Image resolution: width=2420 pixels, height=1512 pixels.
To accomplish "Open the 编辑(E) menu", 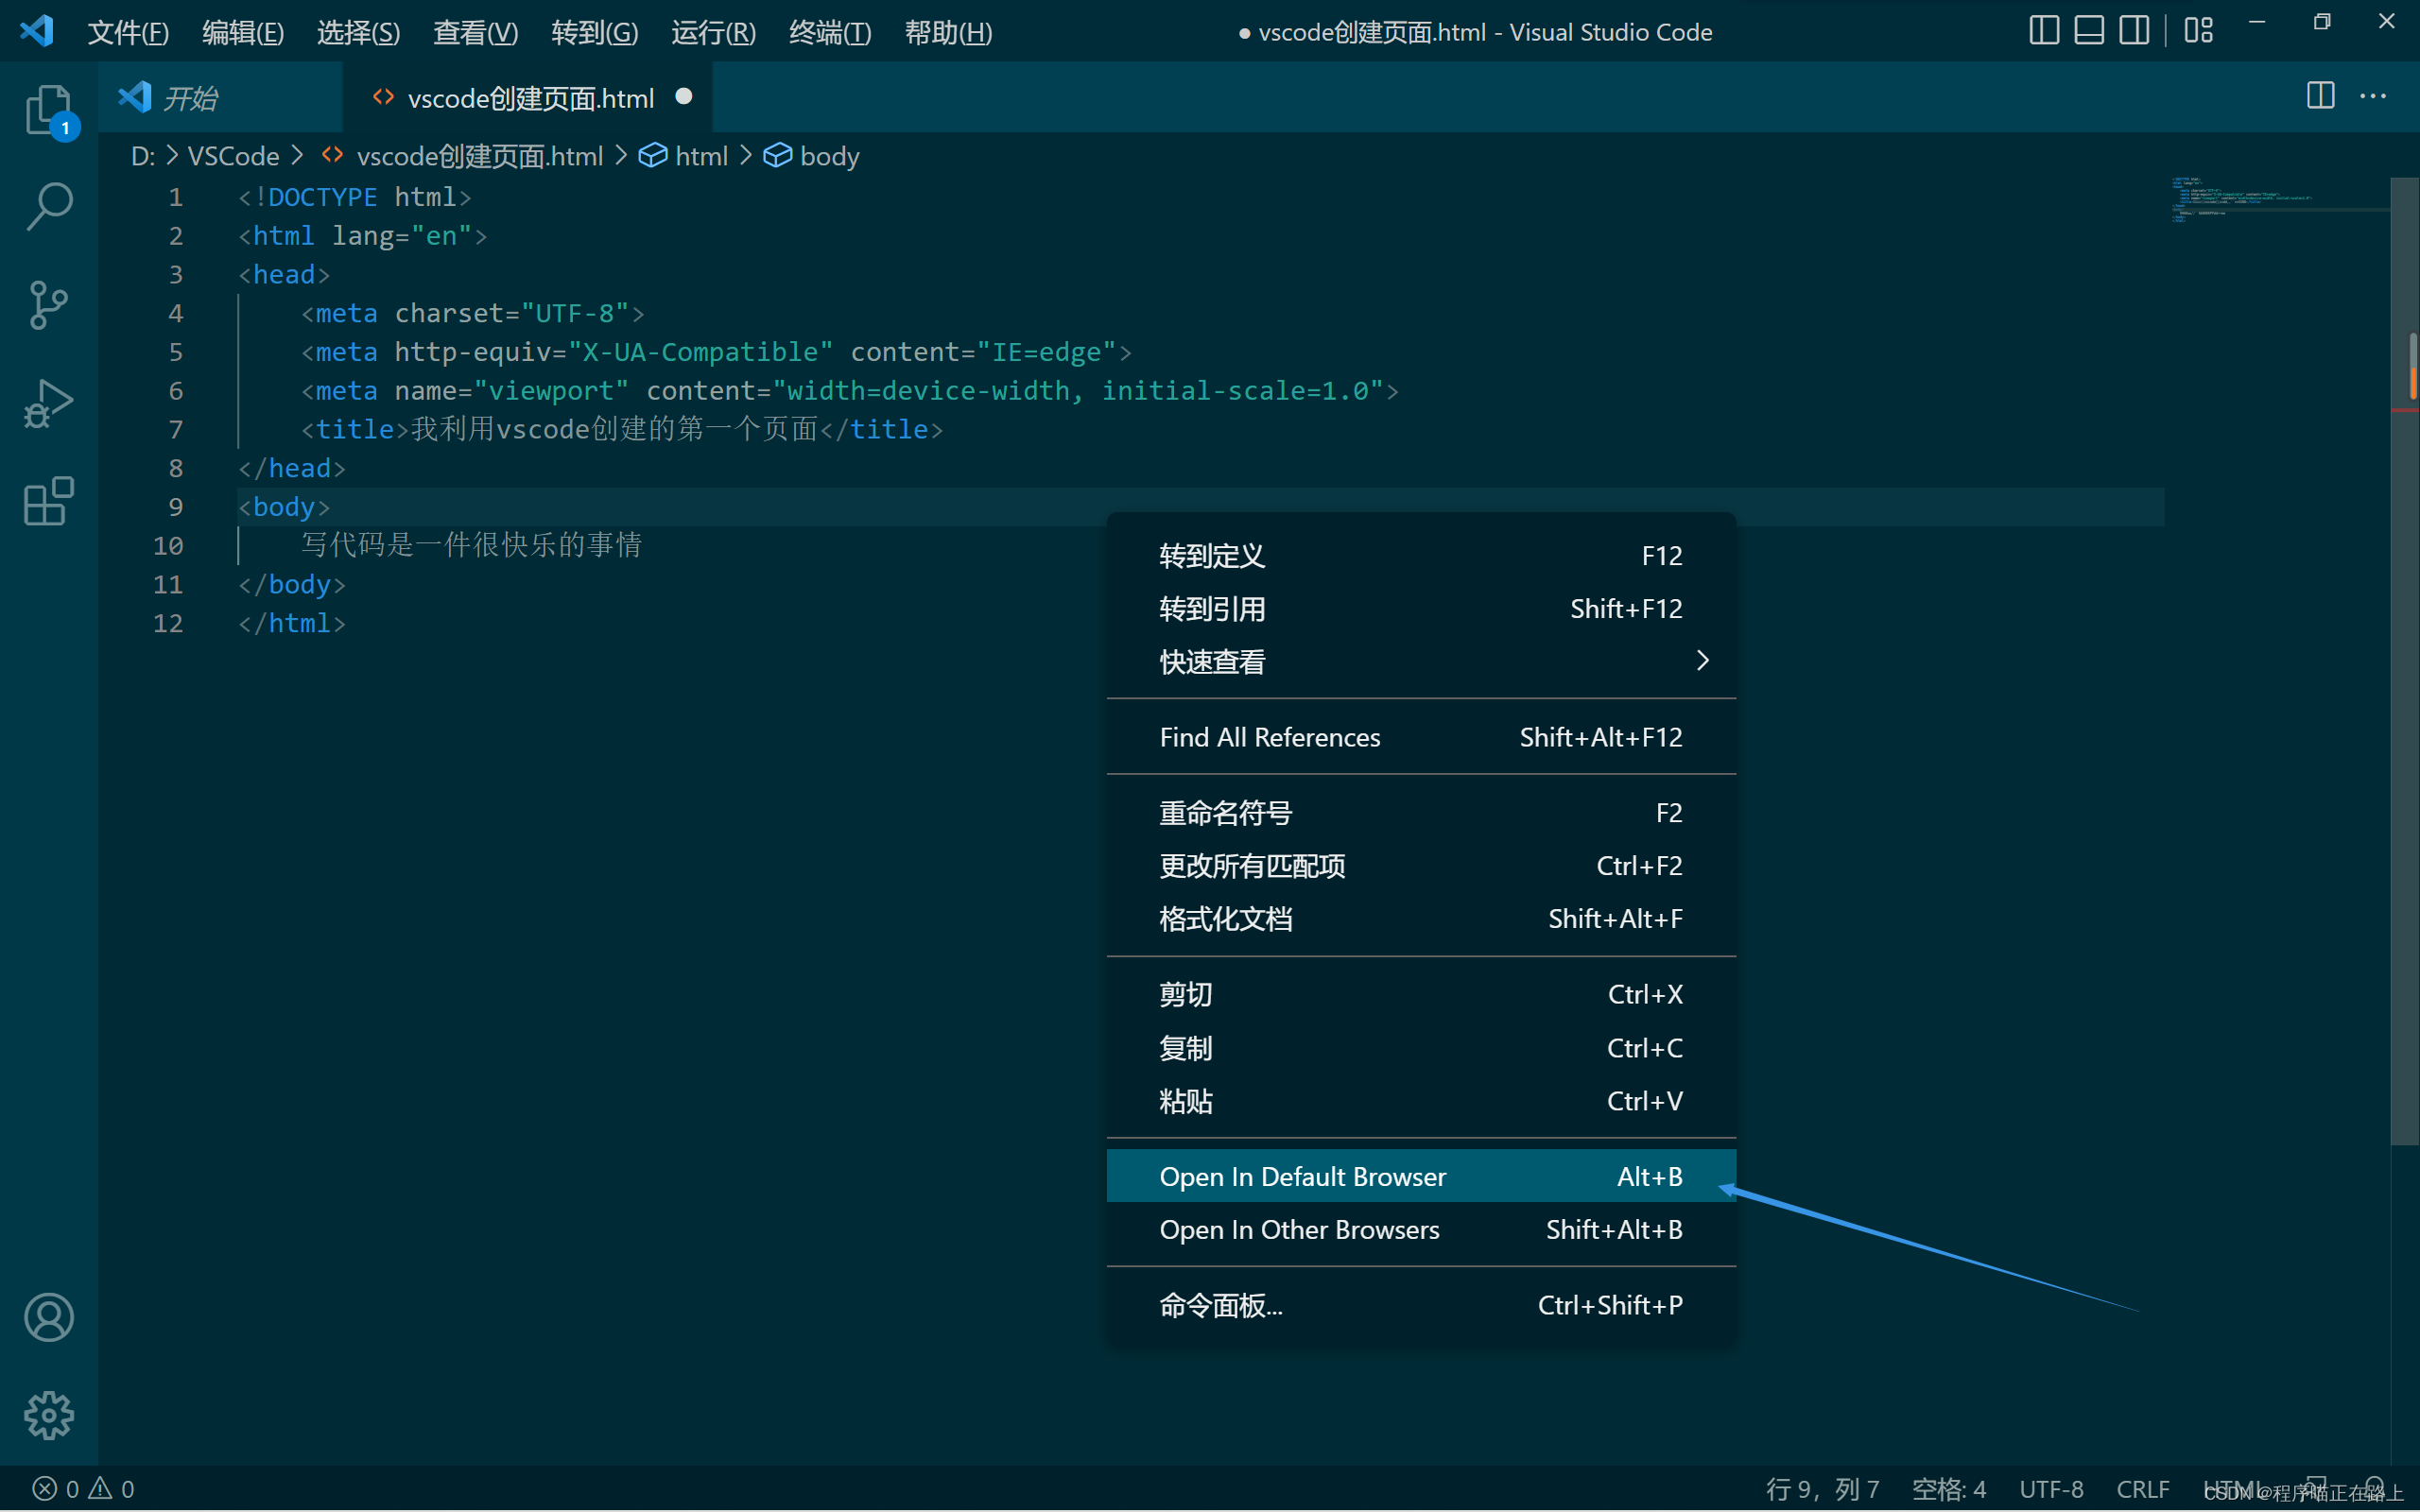I will coord(243,33).
